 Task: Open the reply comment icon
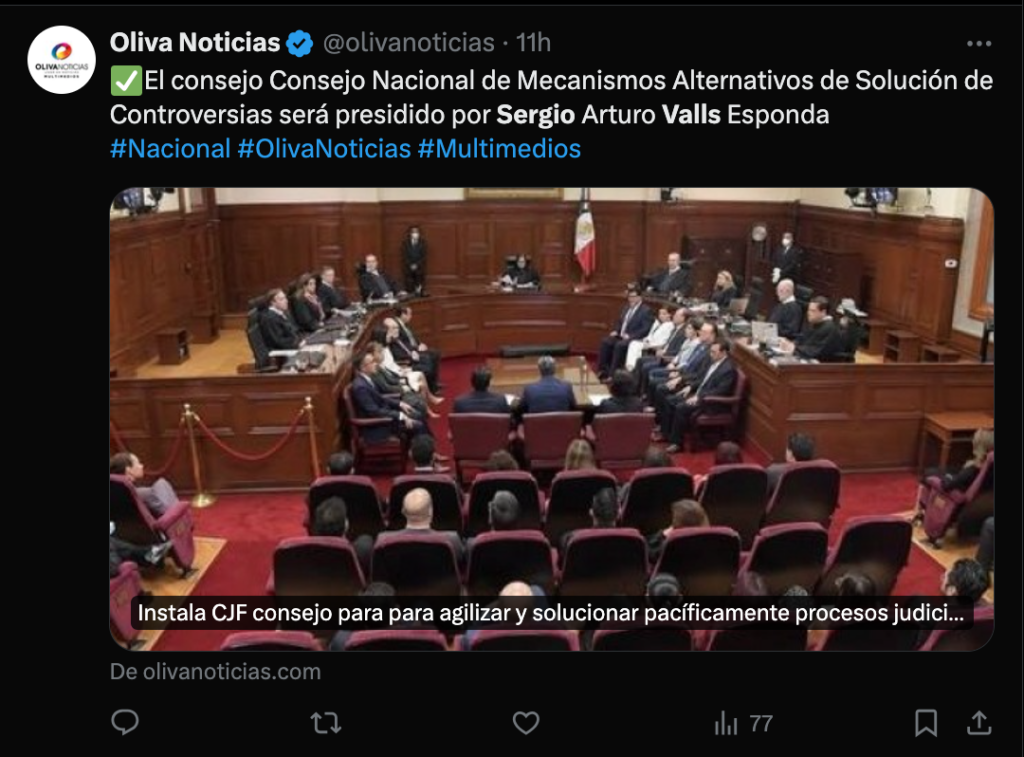tap(125, 722)
